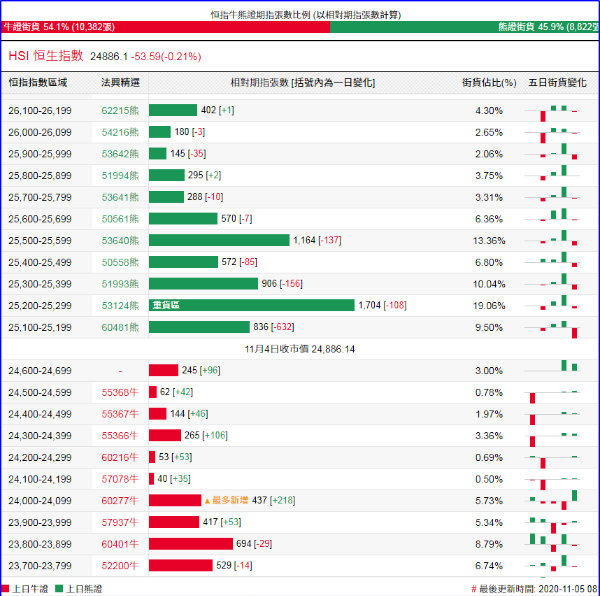This screenshot has height=596, width=600.
Task: Open warrant link 51994熊
Action: pyautogui.click(x=120, y=176)
